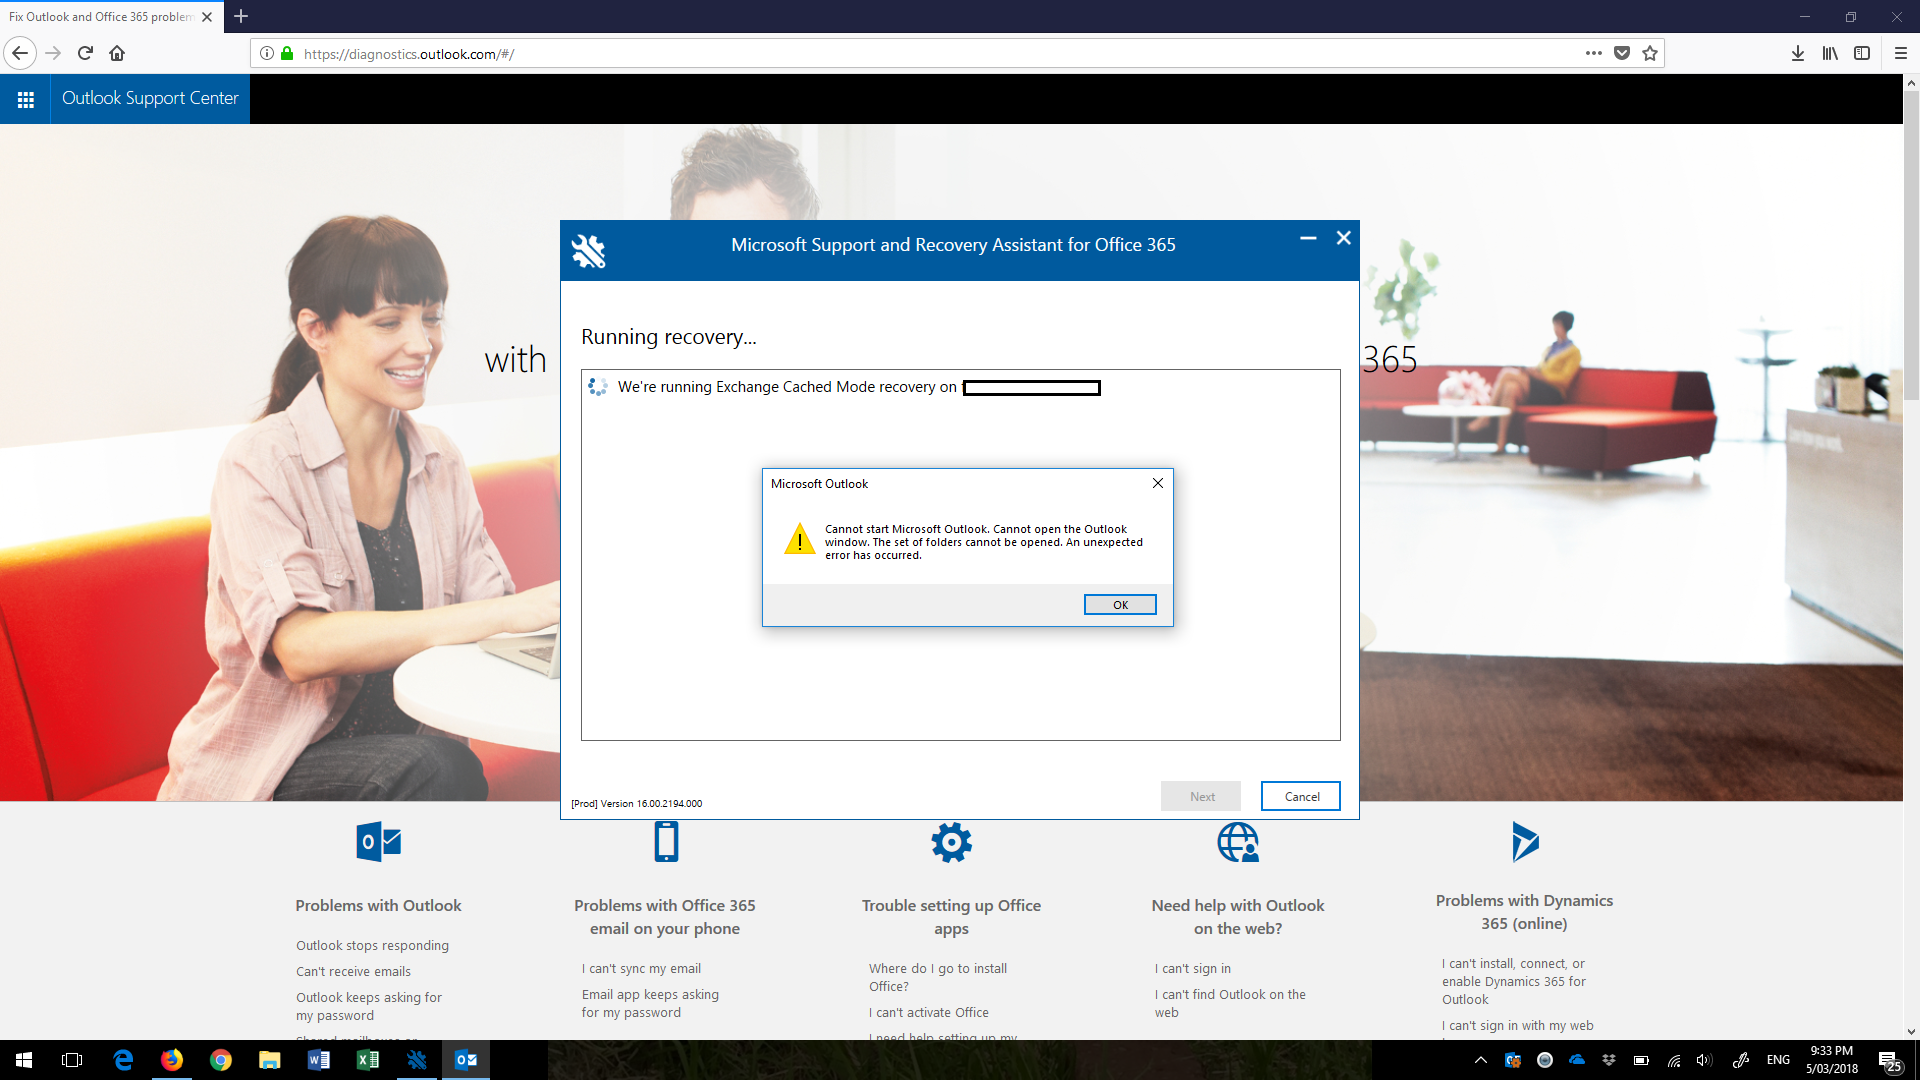Click the Next button in Recovery Assistant
The width and height of the screenshot is (1920, 1080).
click(1201, 796)
